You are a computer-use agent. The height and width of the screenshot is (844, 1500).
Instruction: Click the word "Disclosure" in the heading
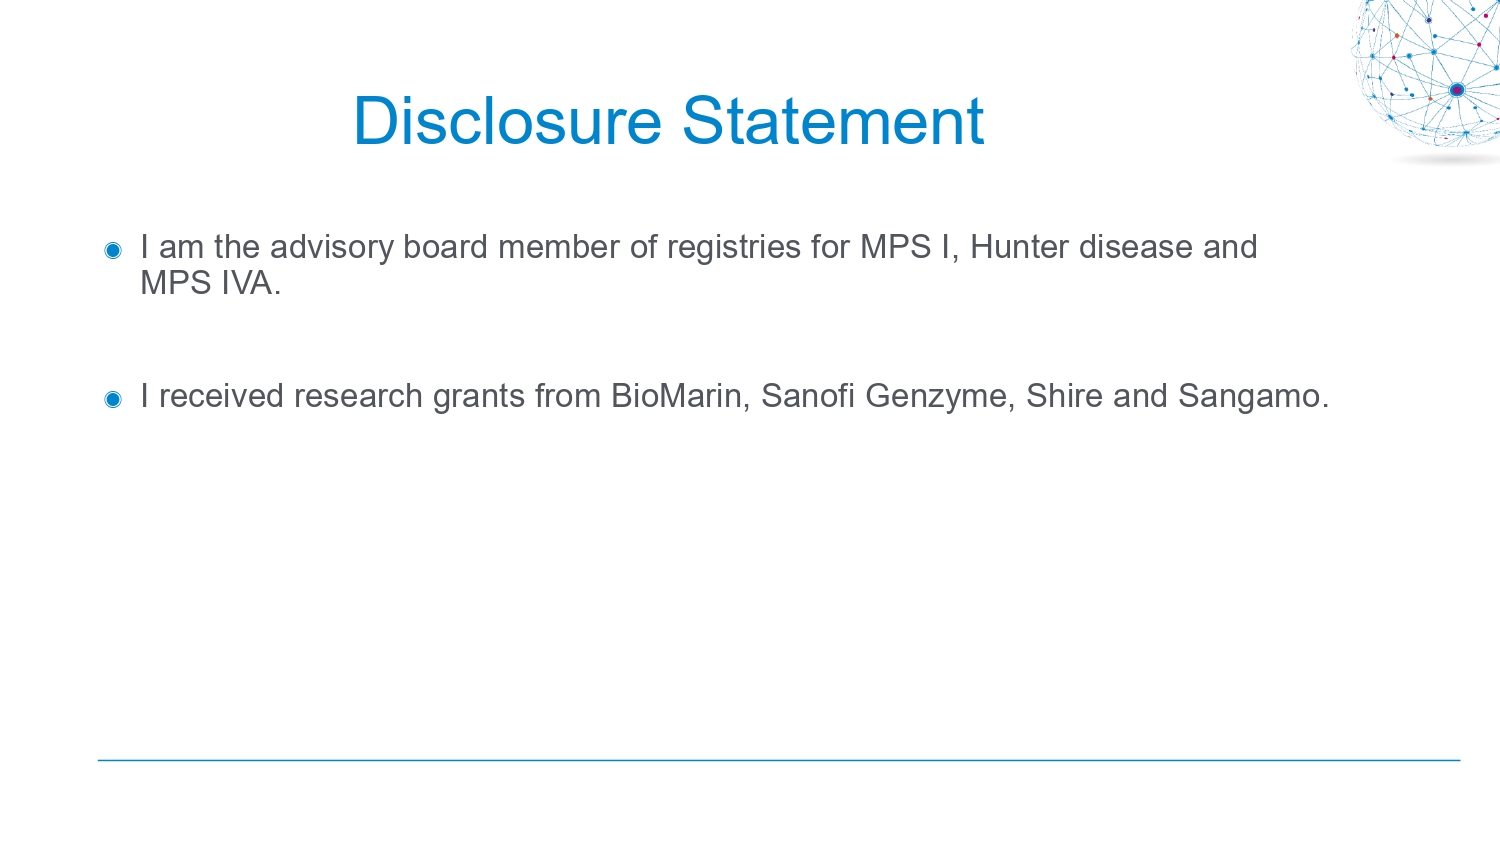(507, 121)
